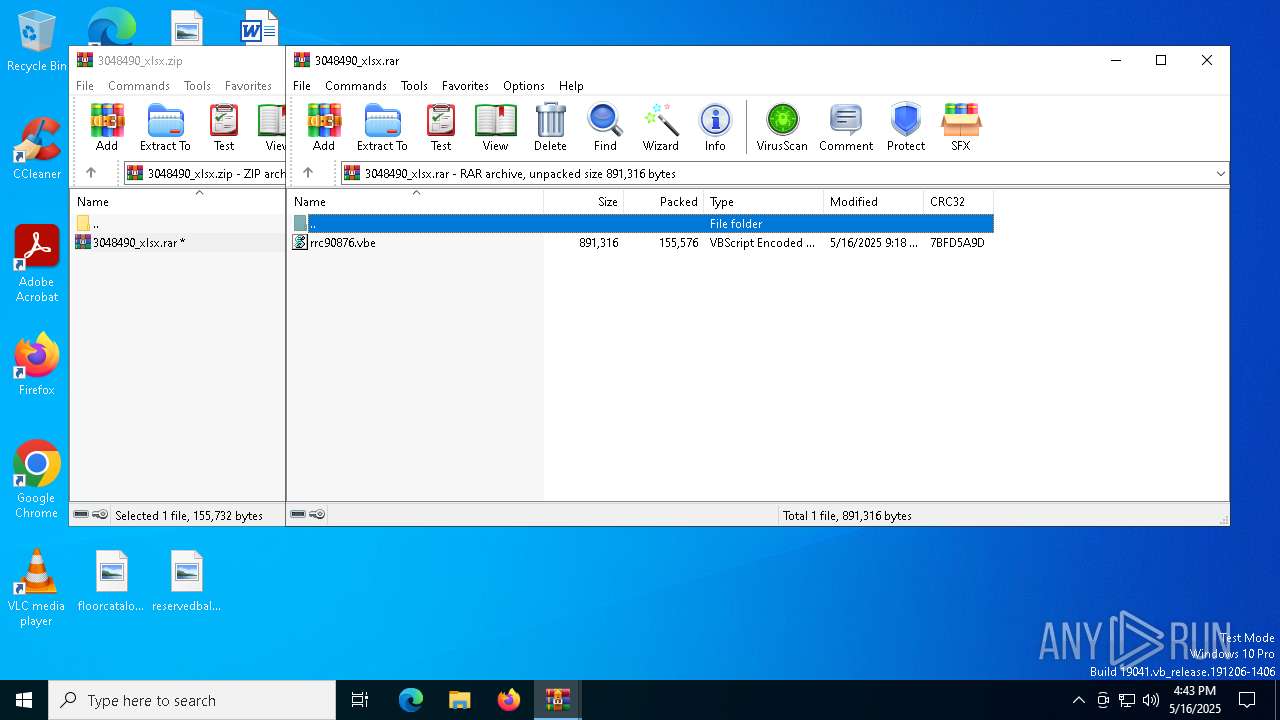Click Extract To in the zip window toolbar
Screen dimensions: 1280x720
165,127
